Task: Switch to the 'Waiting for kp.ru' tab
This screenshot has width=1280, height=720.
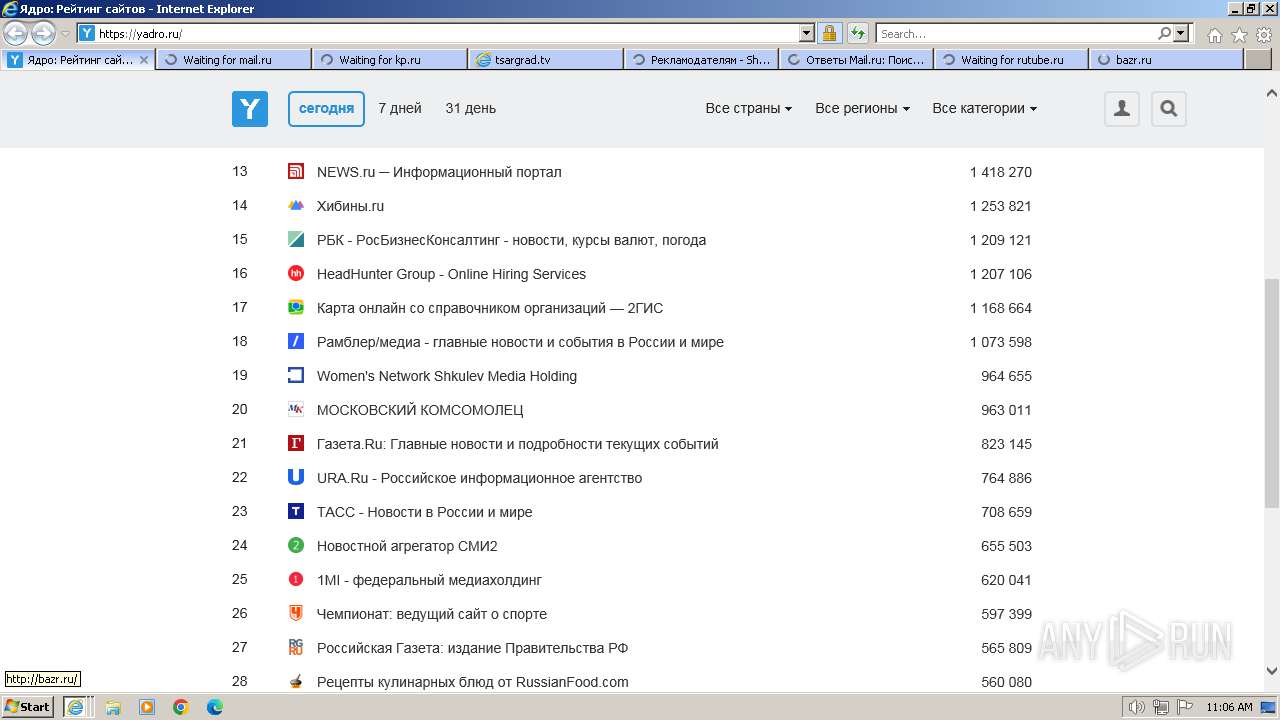Action: [x=390, y=60]
